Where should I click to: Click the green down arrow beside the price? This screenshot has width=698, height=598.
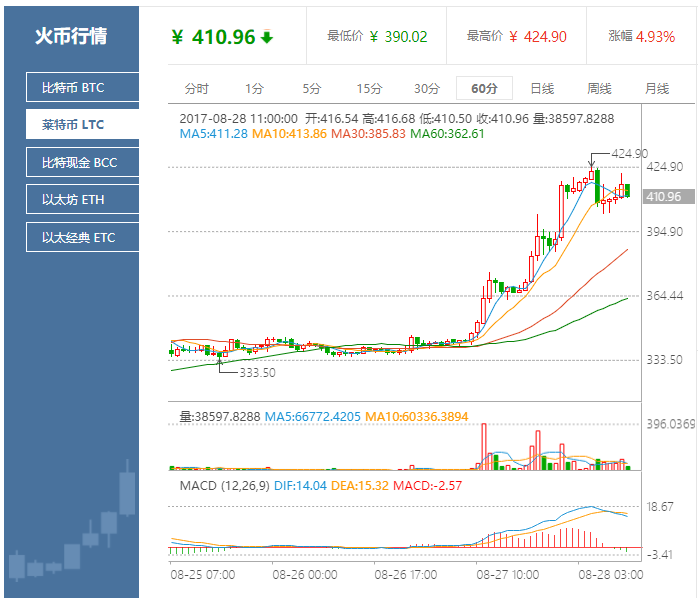point(267,38)
